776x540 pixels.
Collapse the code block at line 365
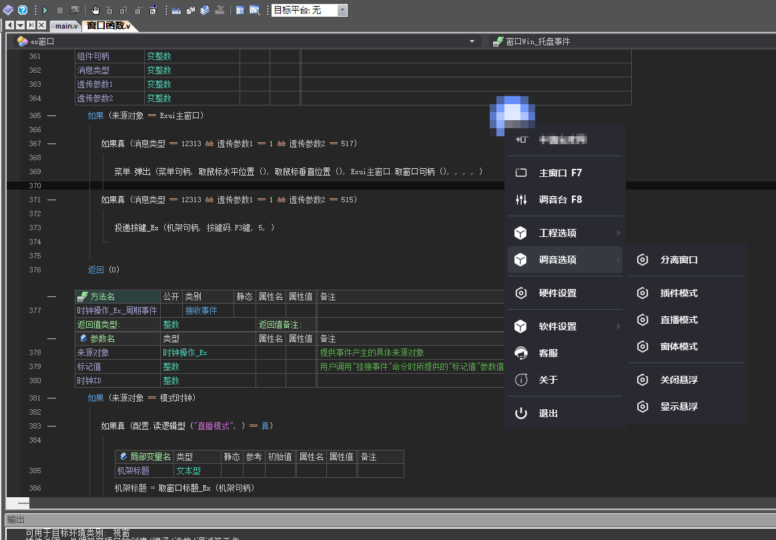(x=52, y=116)
